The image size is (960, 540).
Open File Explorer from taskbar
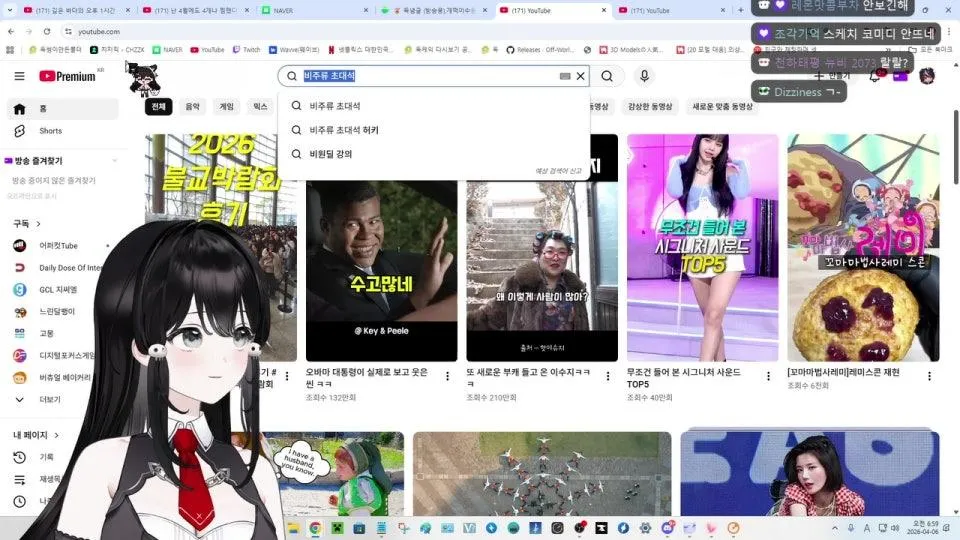click(x=293, y=528)
